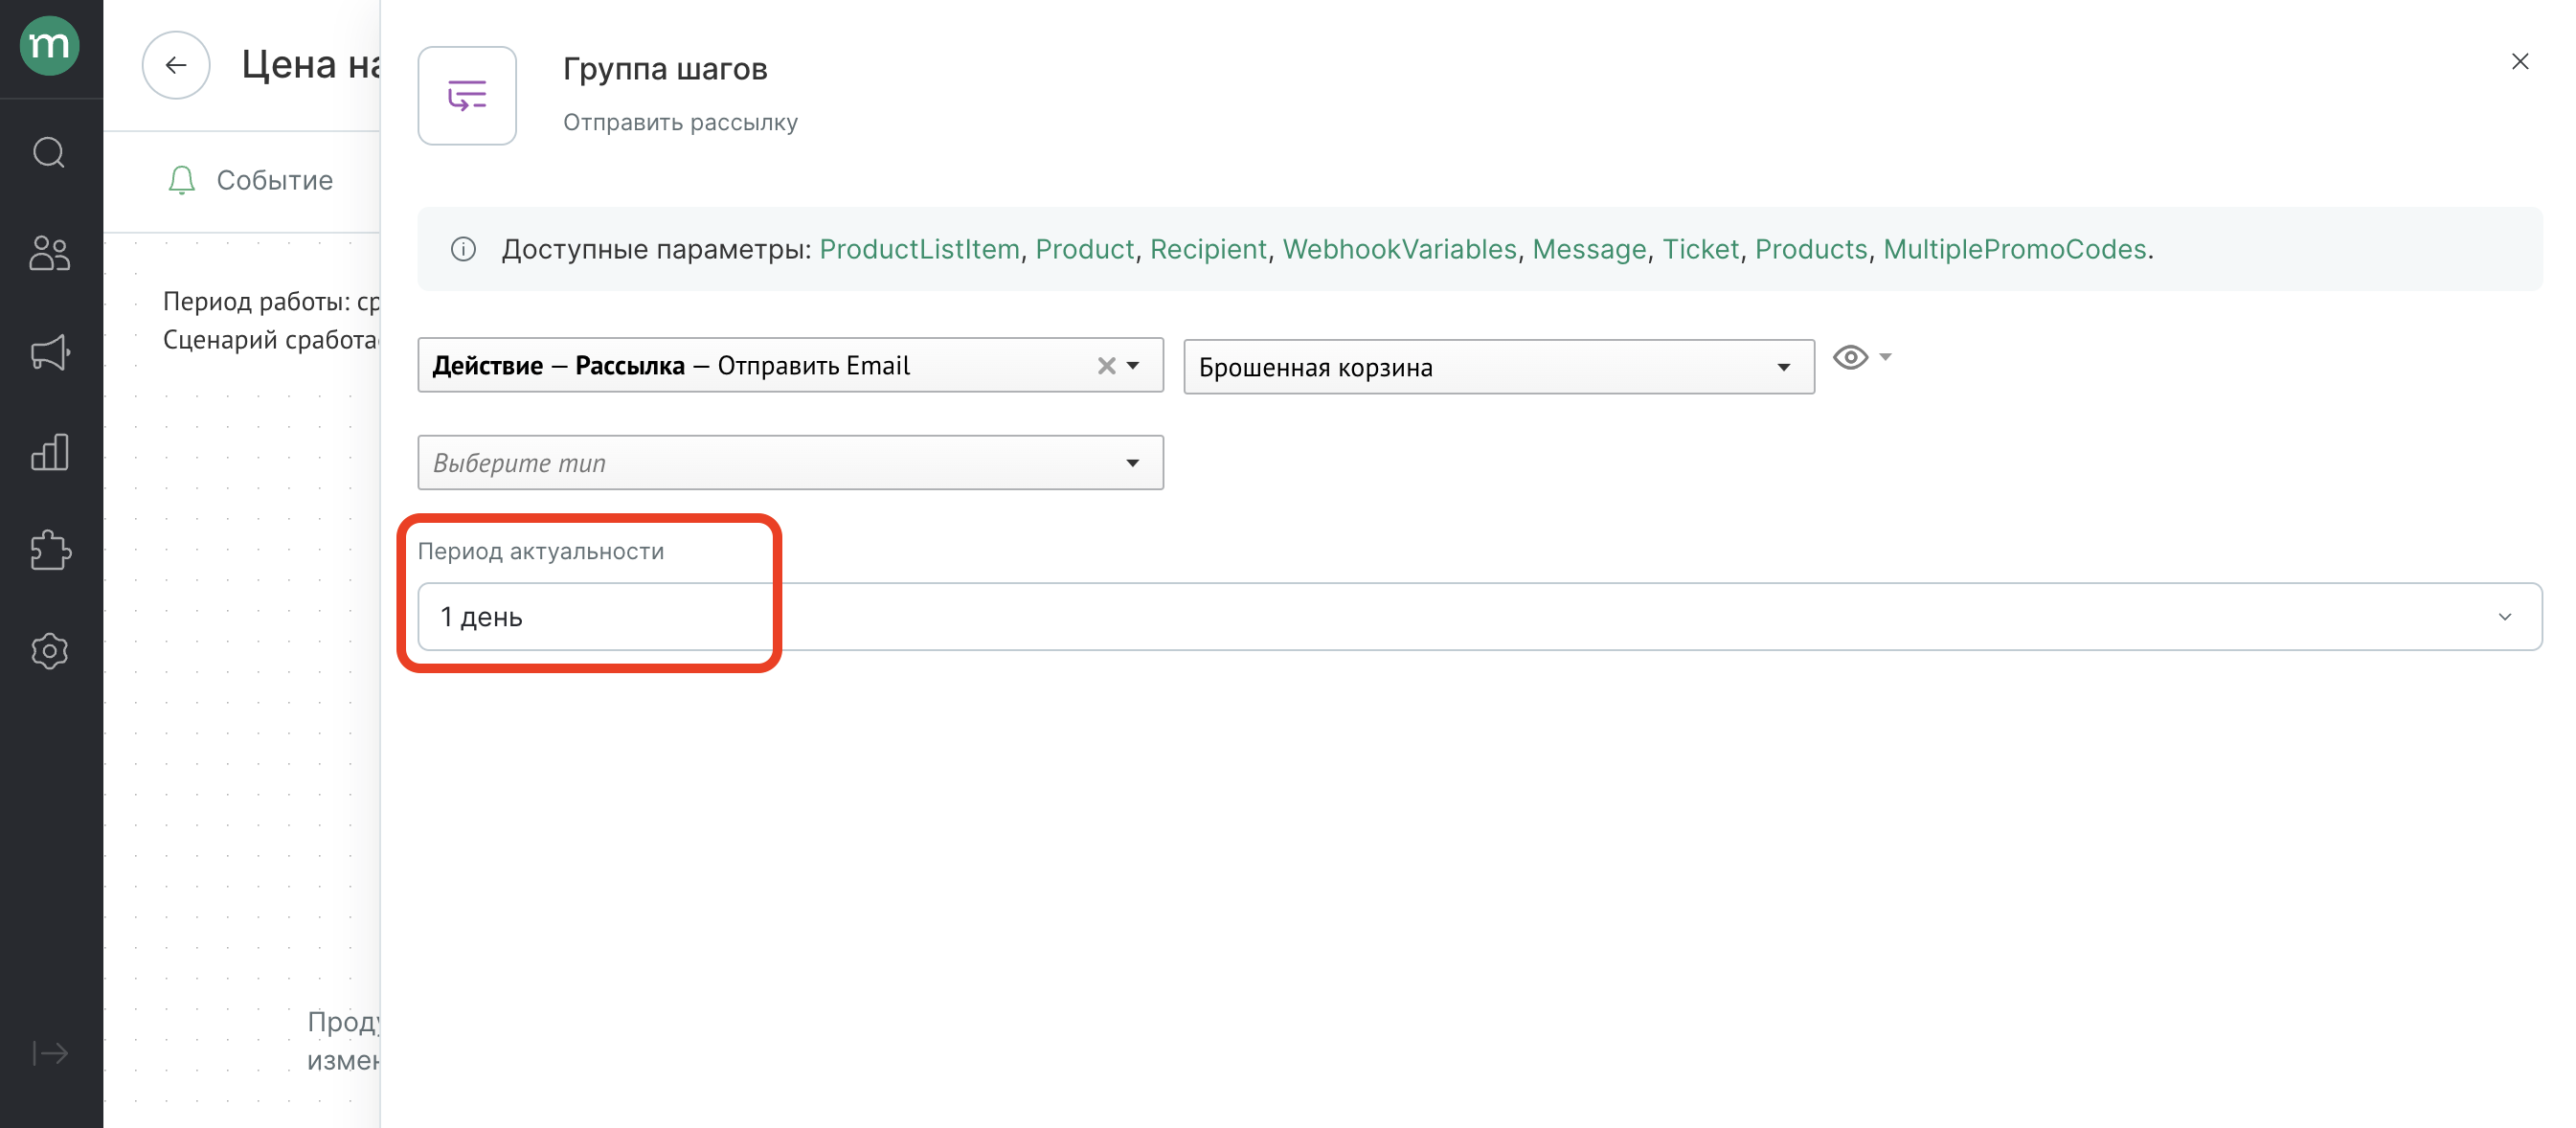Viewport: 2576px width, 1128px height.
Task: Open the Действие — Рассылка action dropdown
Action: point(790,366)
